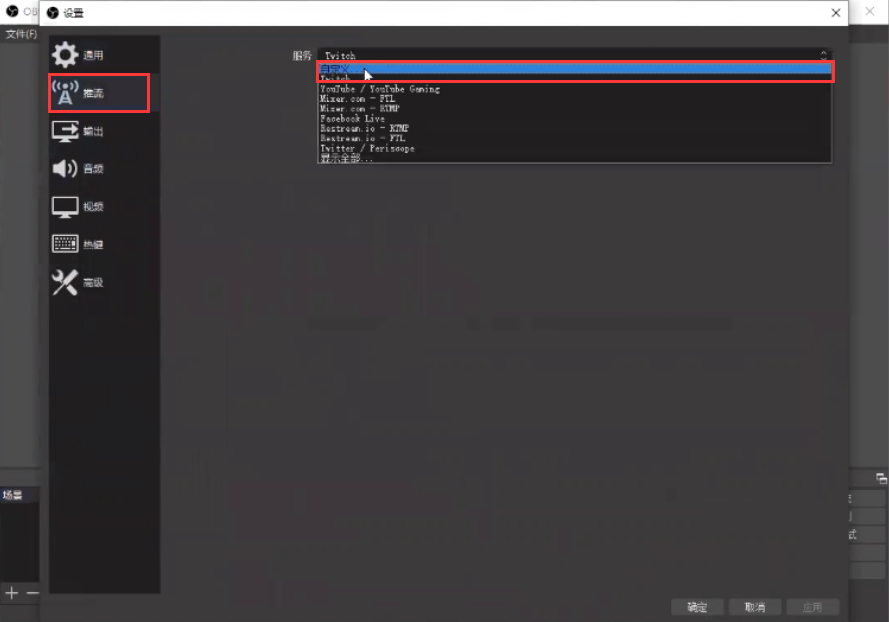Remove scene using the minus icon
The height and width of the screenshot is (622, 889).
click(x=32, y=593)
